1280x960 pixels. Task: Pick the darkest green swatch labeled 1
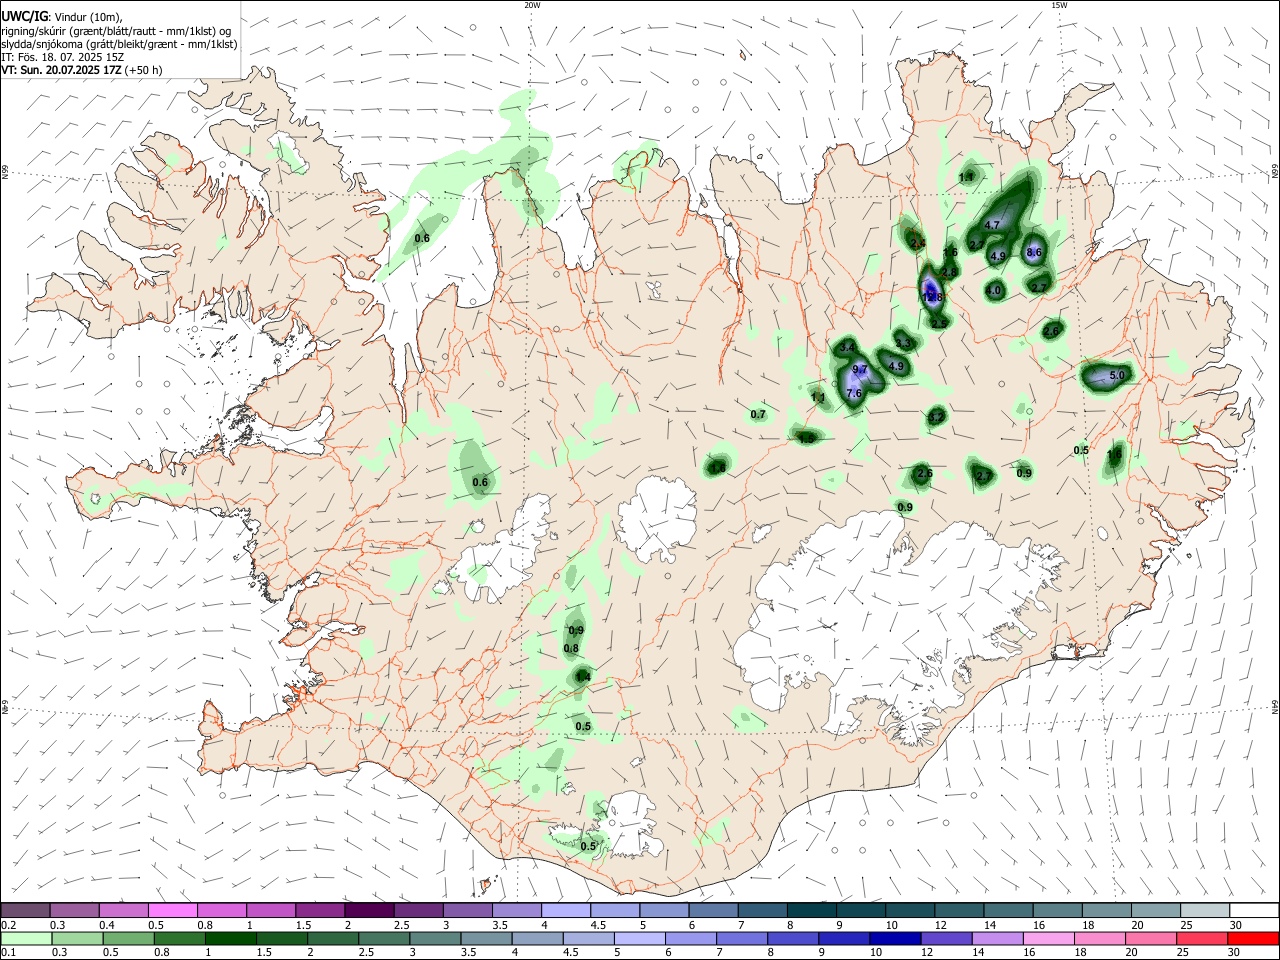pos(230,938)
